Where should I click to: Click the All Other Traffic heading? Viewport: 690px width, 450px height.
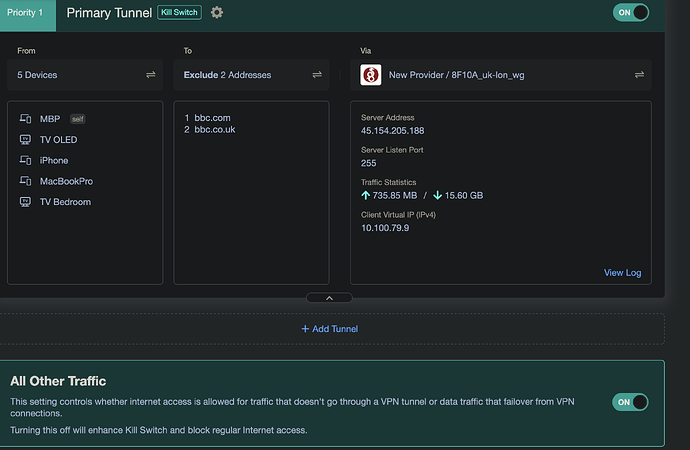point(58,381)
